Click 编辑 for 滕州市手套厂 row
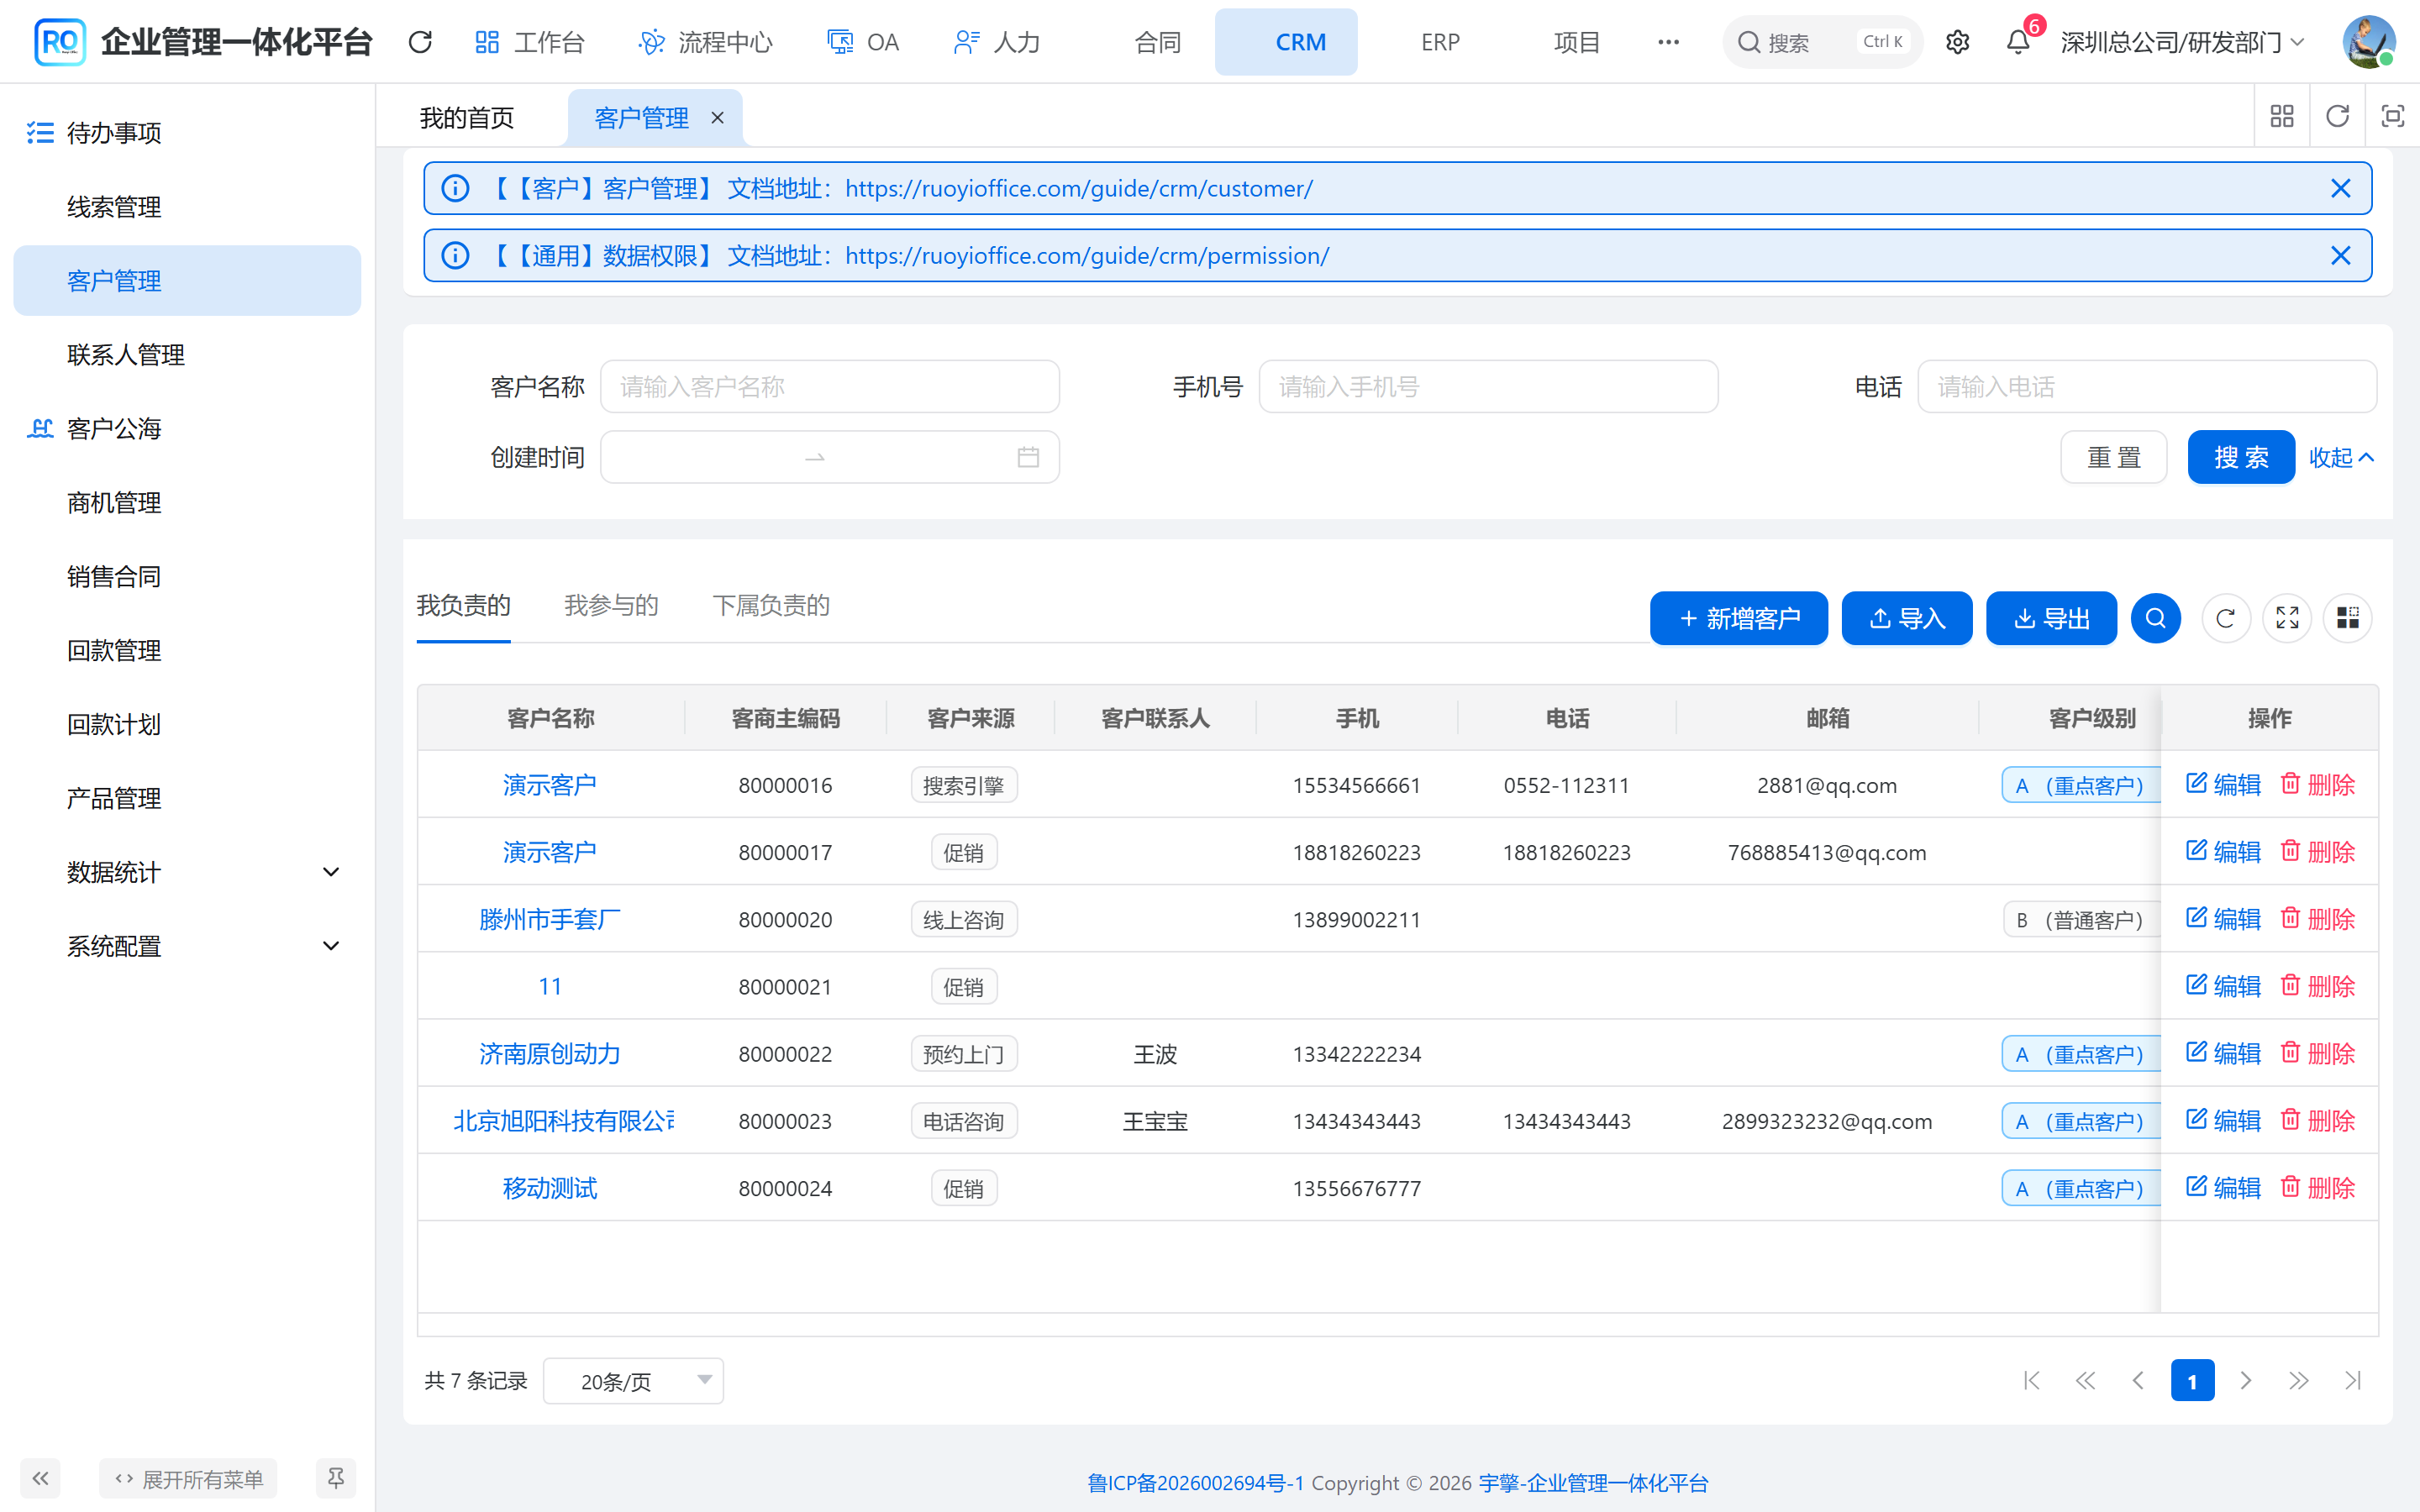 (x=2223, y=919)
